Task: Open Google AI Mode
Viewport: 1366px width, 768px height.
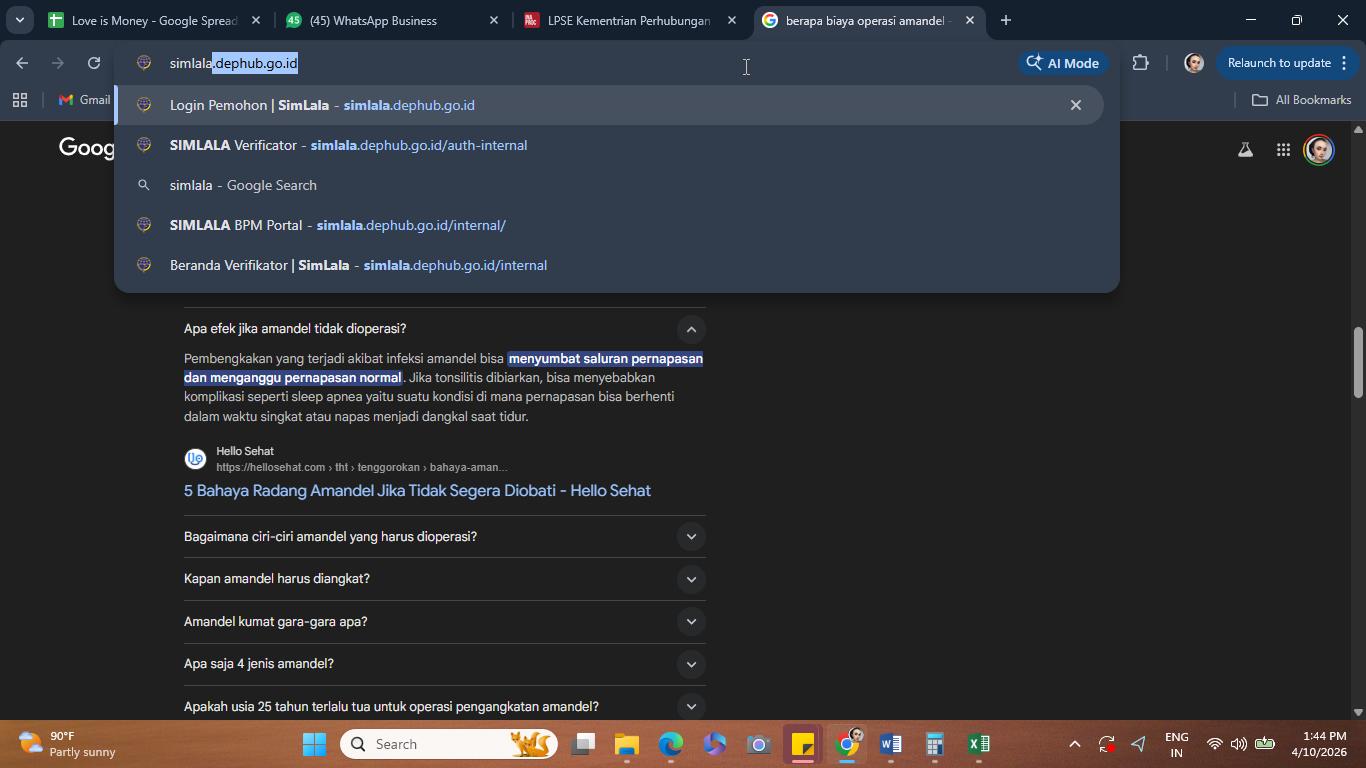Action: [x=1063, y=63]
